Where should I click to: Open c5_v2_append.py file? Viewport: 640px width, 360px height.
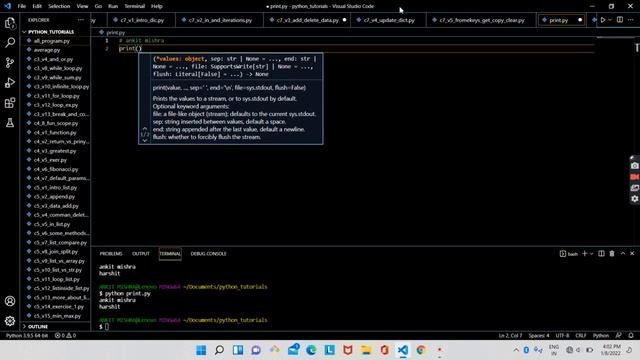(x=55, y=196)
